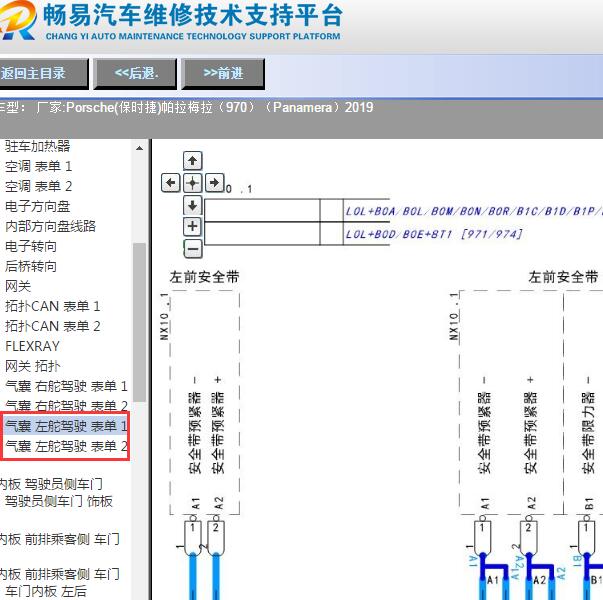Click the platform logo icon
603x600 pixels.
(17, 20)
